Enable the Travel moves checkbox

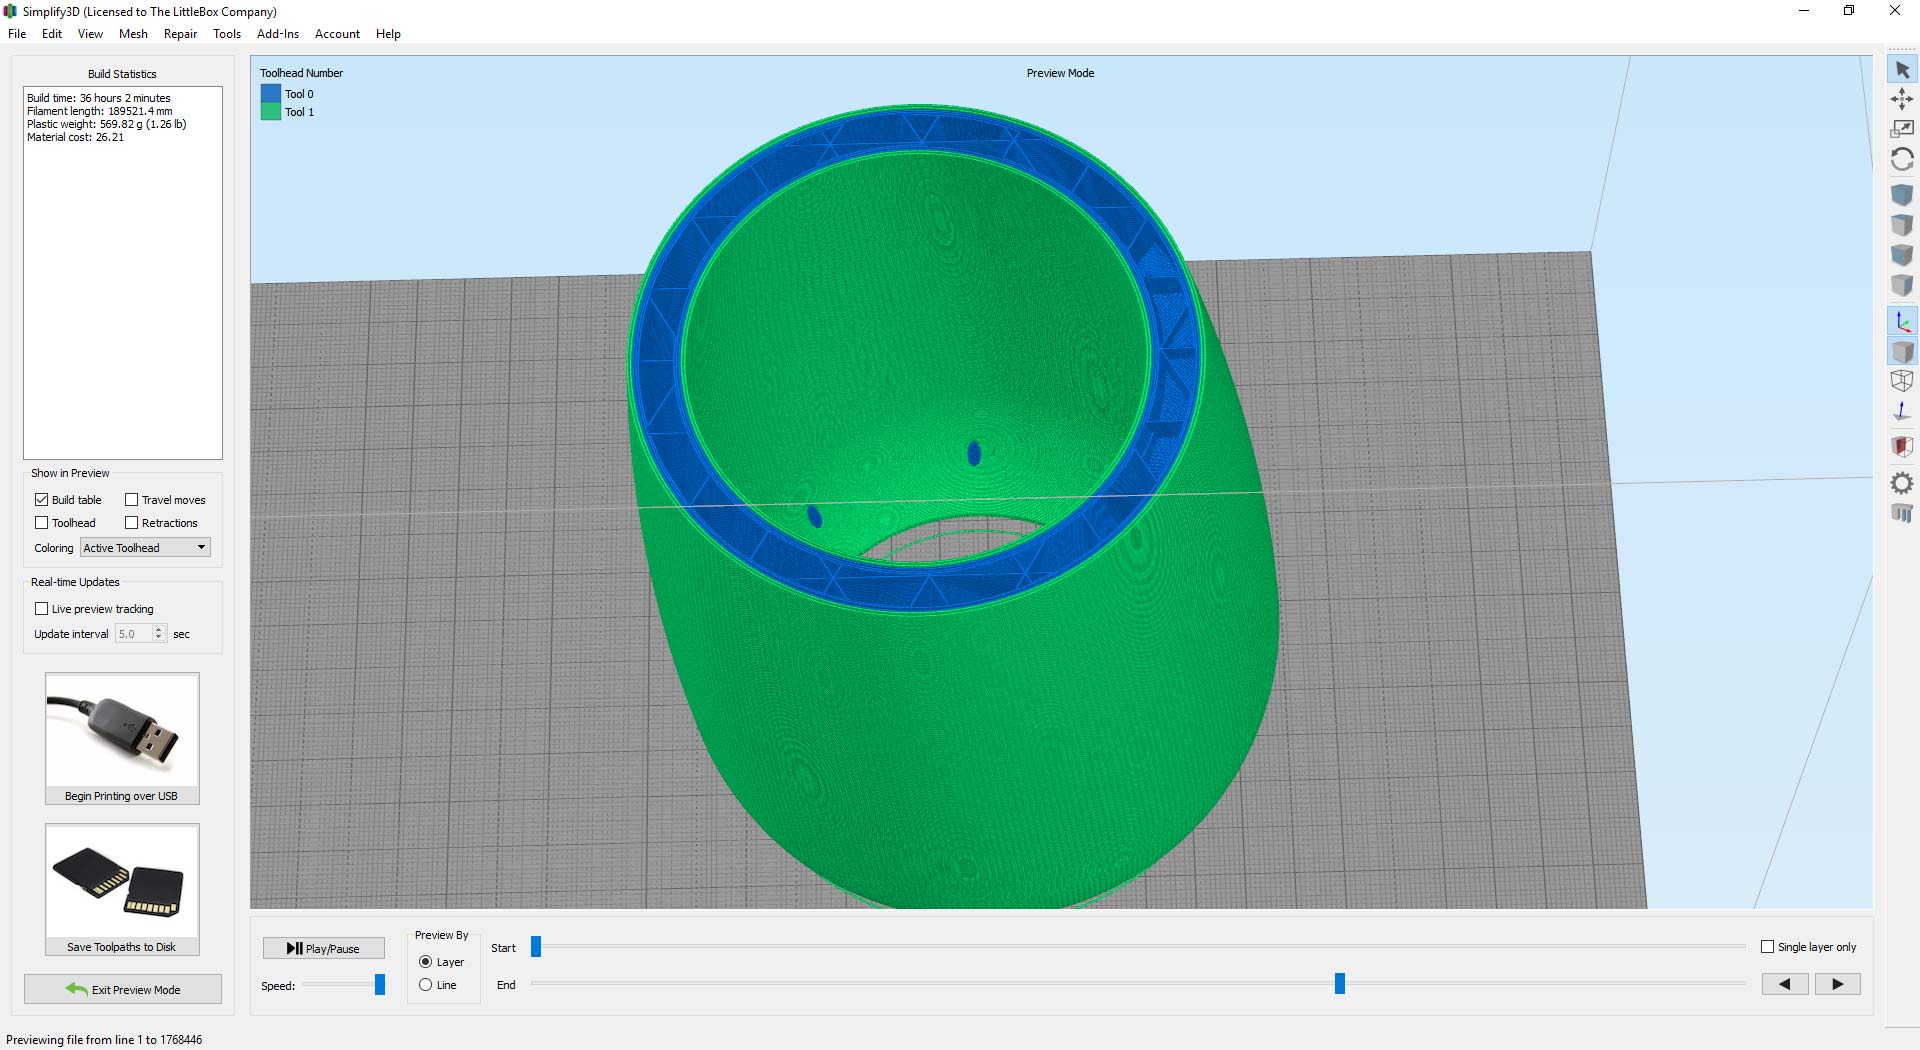coord(131,499)
